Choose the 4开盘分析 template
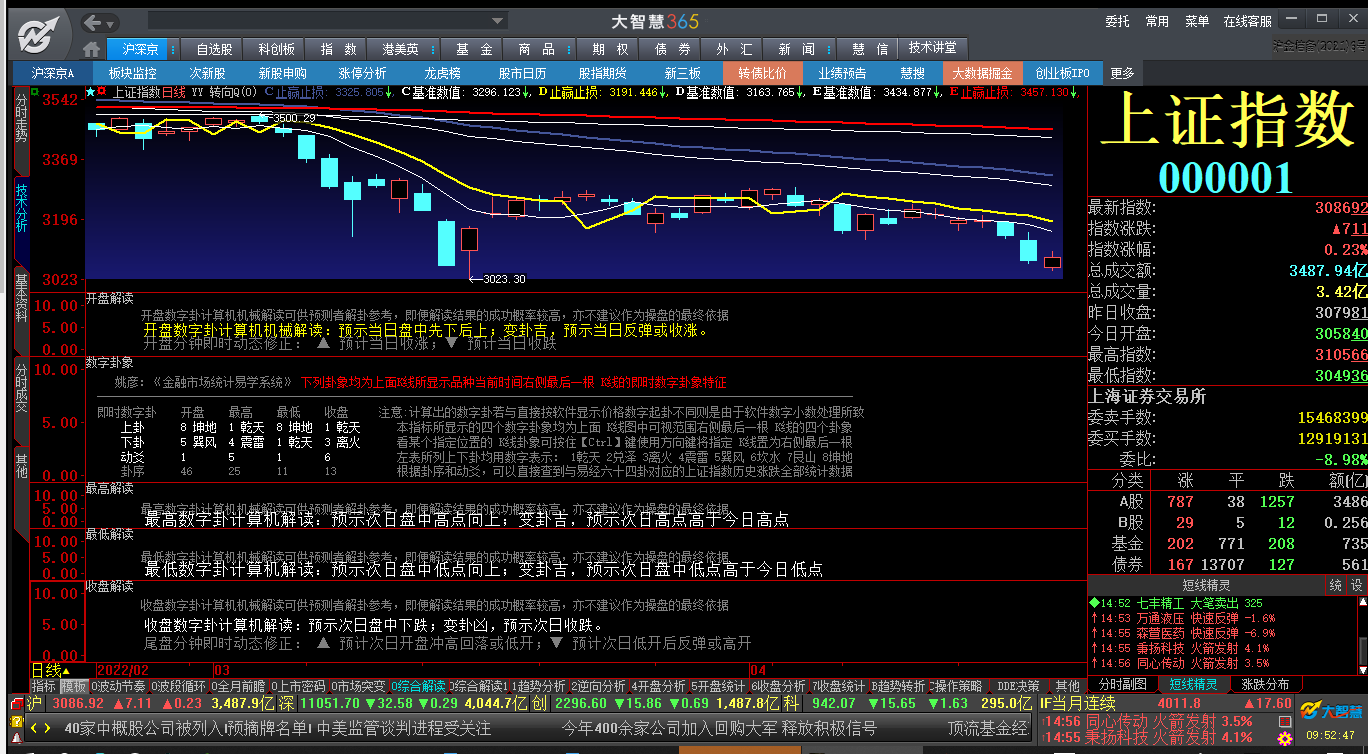Viewport: 1368px width, 754px height. coord(658,686)
